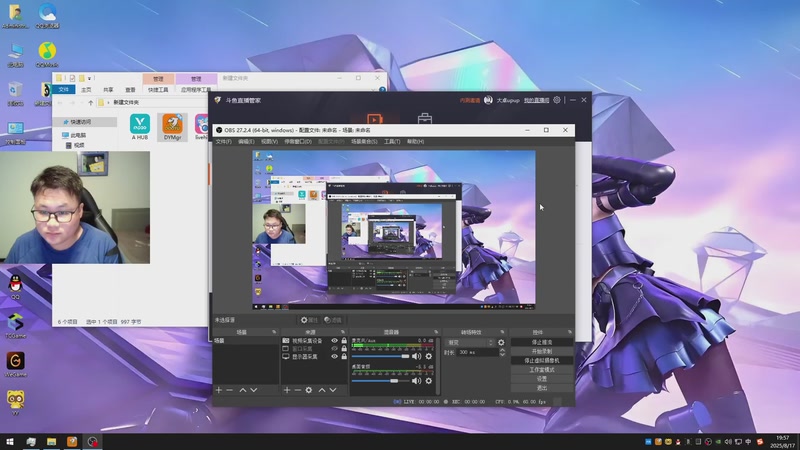
Task: Pop out the Scenes dock panel
Action: point(274,332)
